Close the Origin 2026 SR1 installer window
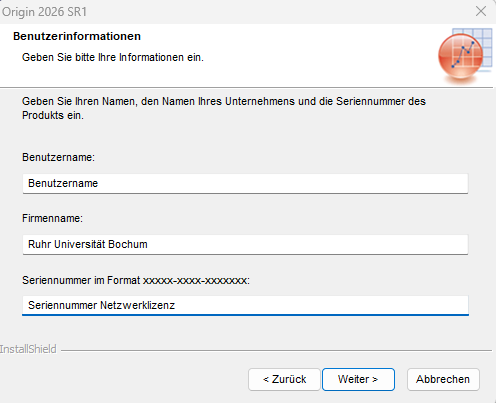496x403 pixels. (481, 11)
